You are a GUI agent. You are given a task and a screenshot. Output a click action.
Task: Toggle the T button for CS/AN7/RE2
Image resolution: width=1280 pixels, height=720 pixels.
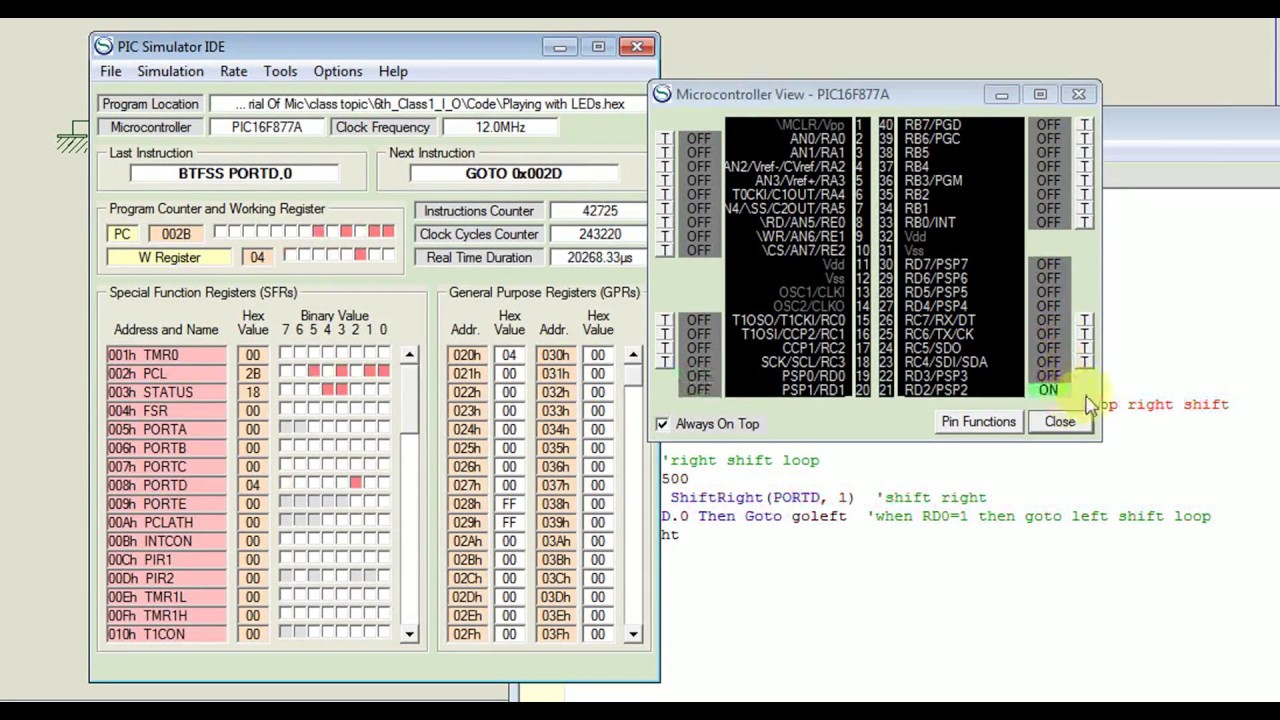pyautogui.click(x=665, y=251)
